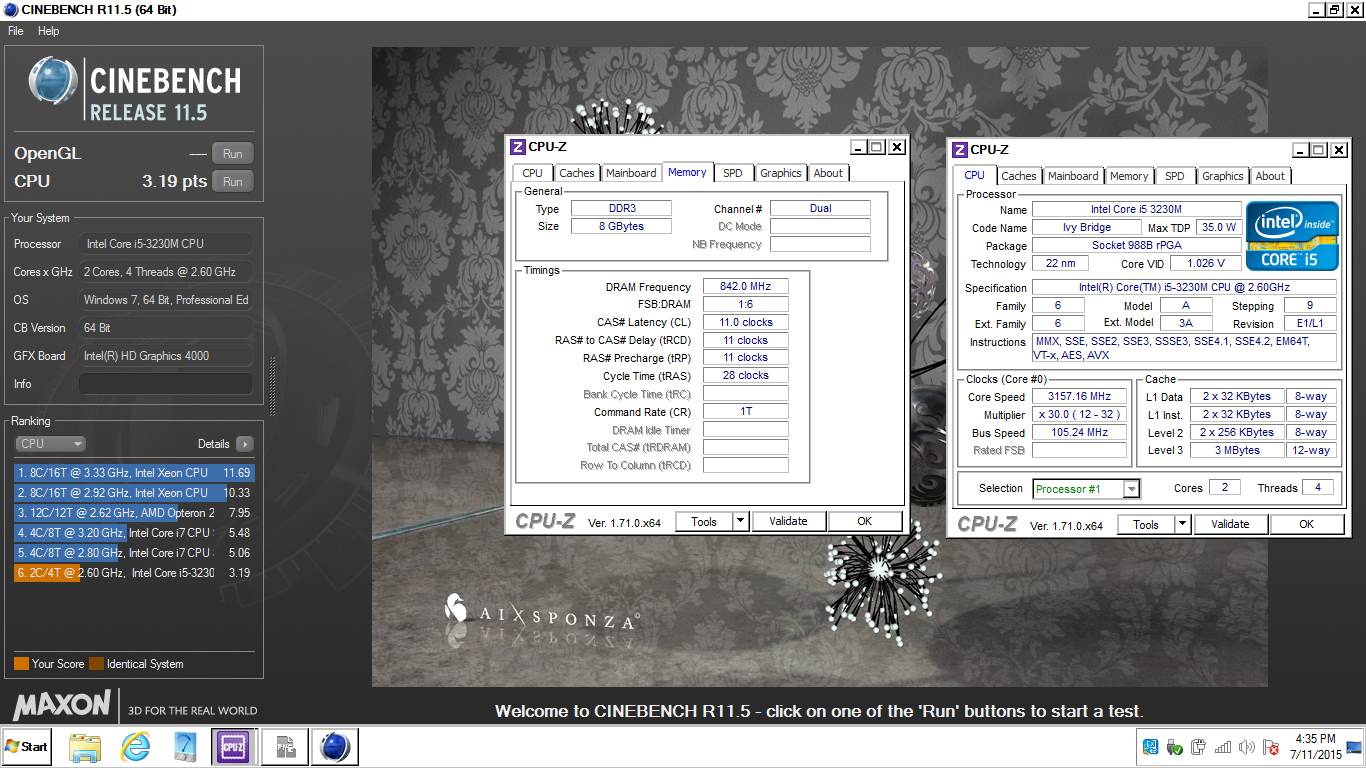
Task: Close the memory CPU-Z window
Action: [896, 147]
